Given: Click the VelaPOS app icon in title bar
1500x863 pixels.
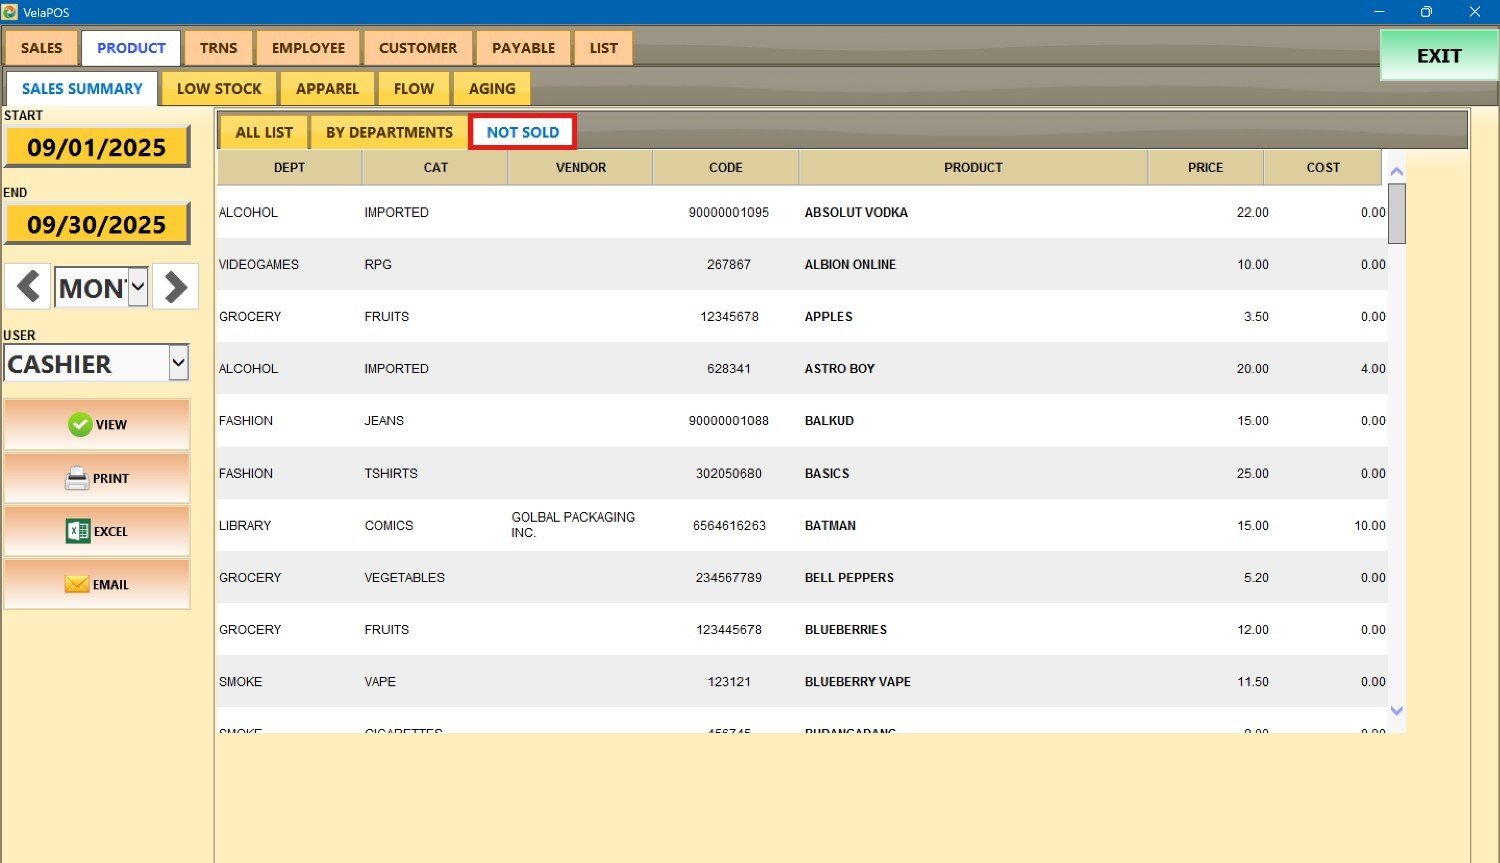Looking at the screenshot, I should [x=10, y=12].
